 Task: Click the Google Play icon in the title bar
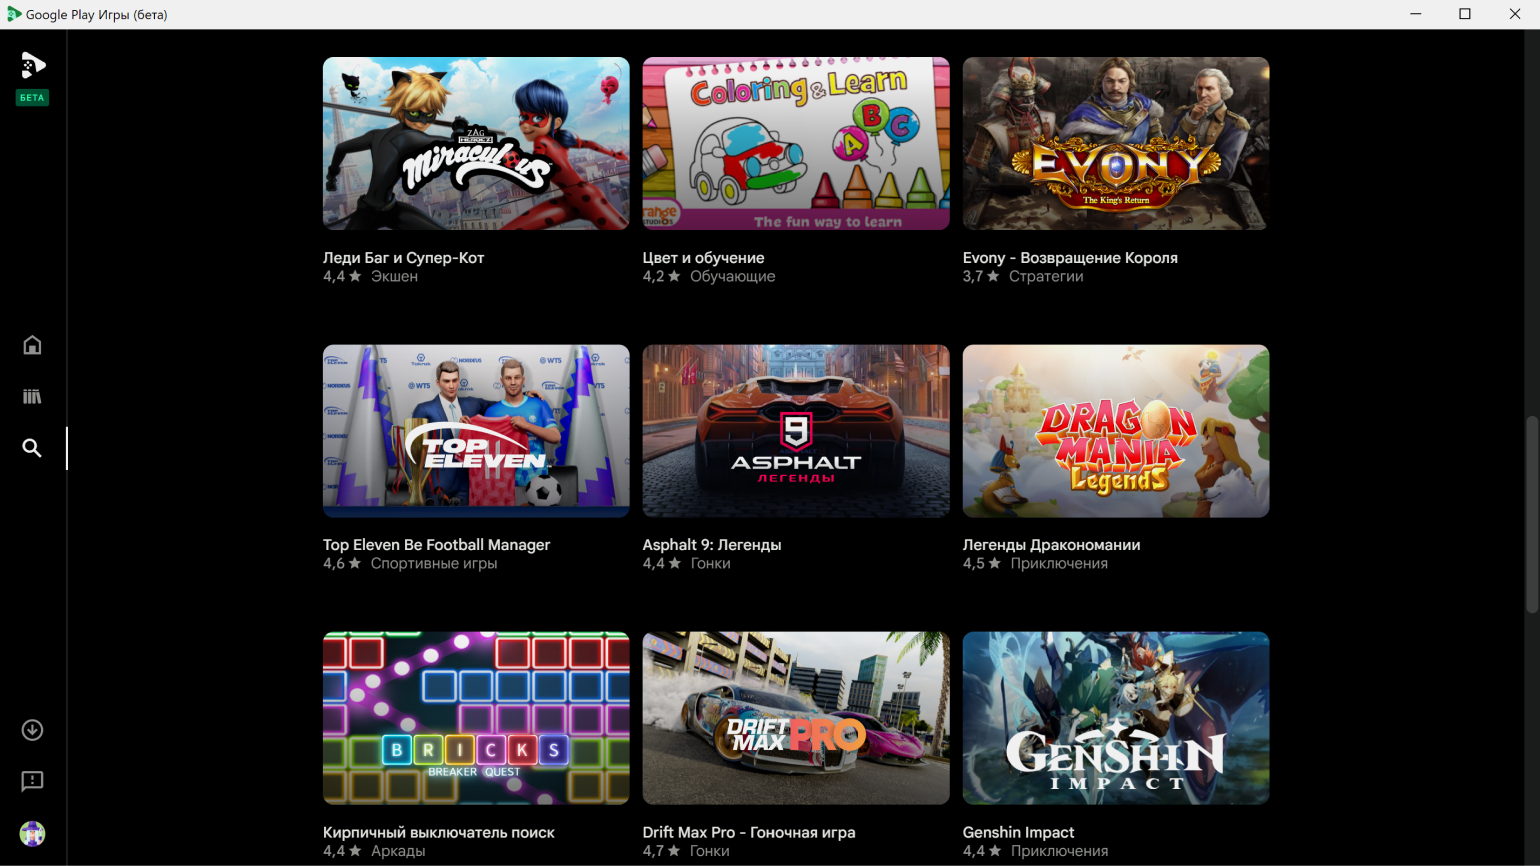(x=14, y=14)
